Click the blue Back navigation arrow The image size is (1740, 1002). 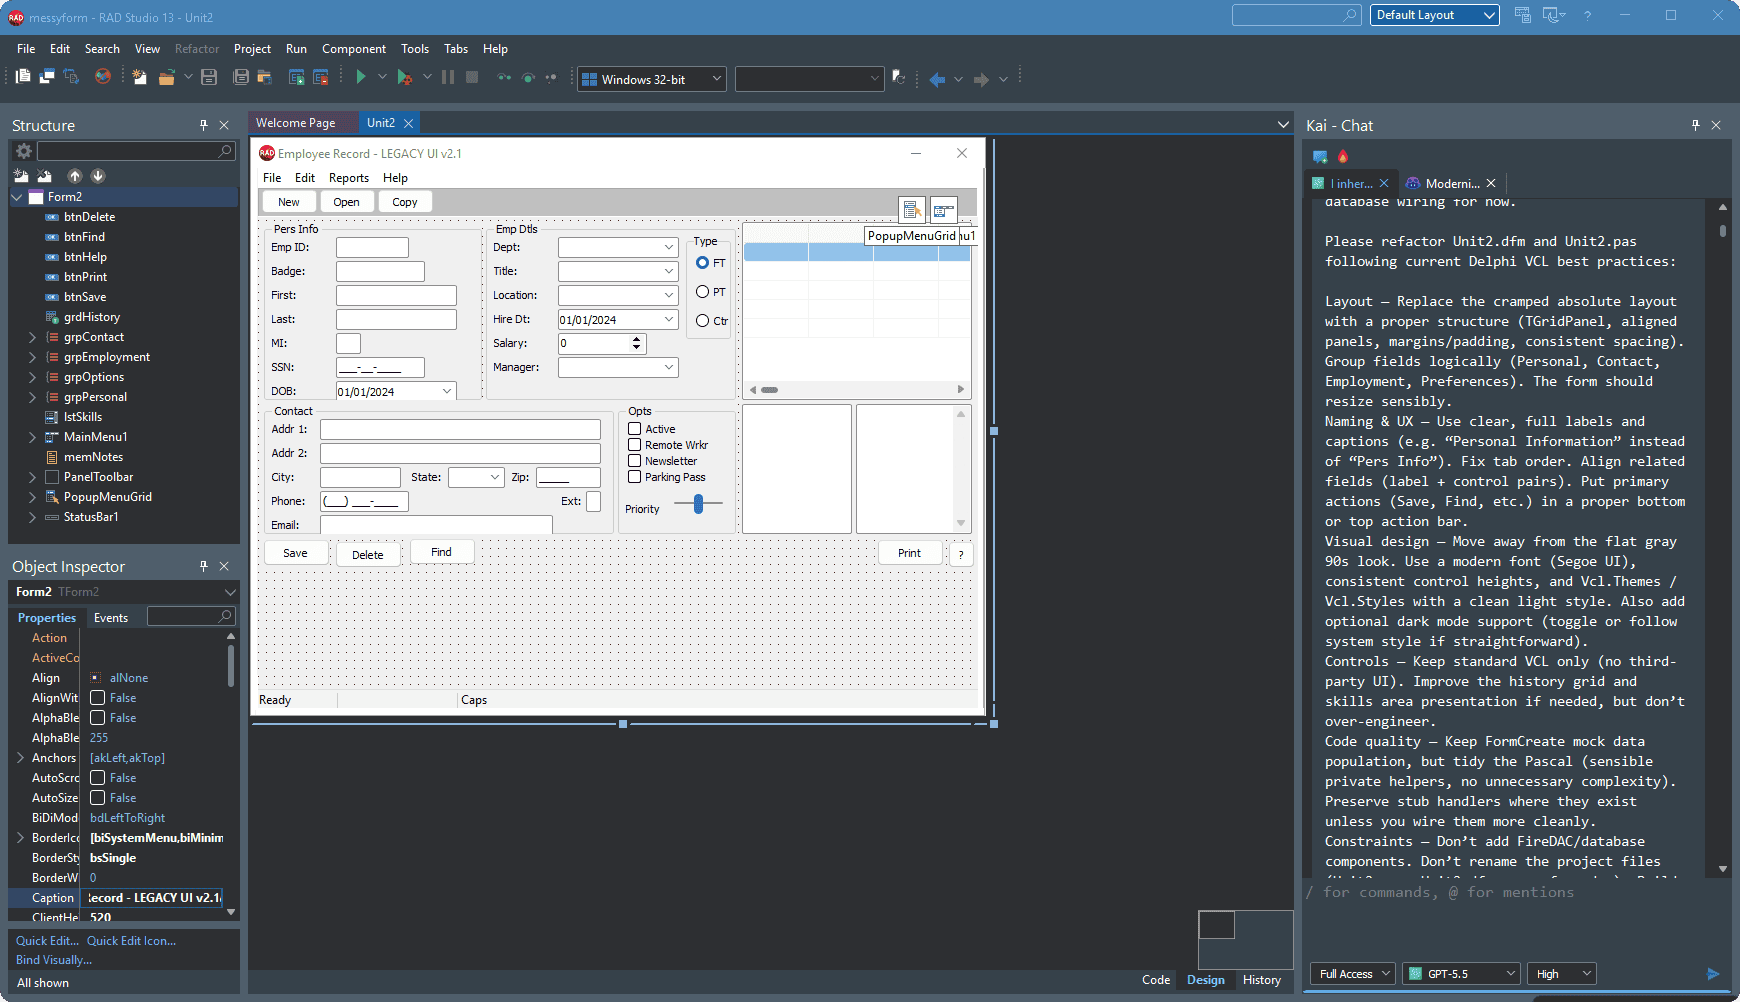(x=937, y=79)
